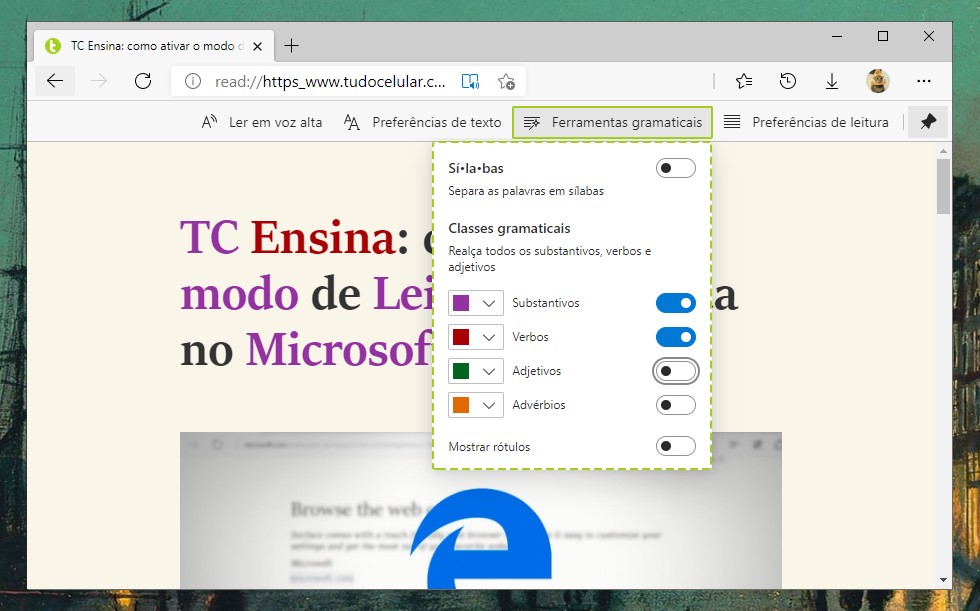
Task: Click the "Separa as palavras em sílabas" description
Action: click(x=526, y=191)
